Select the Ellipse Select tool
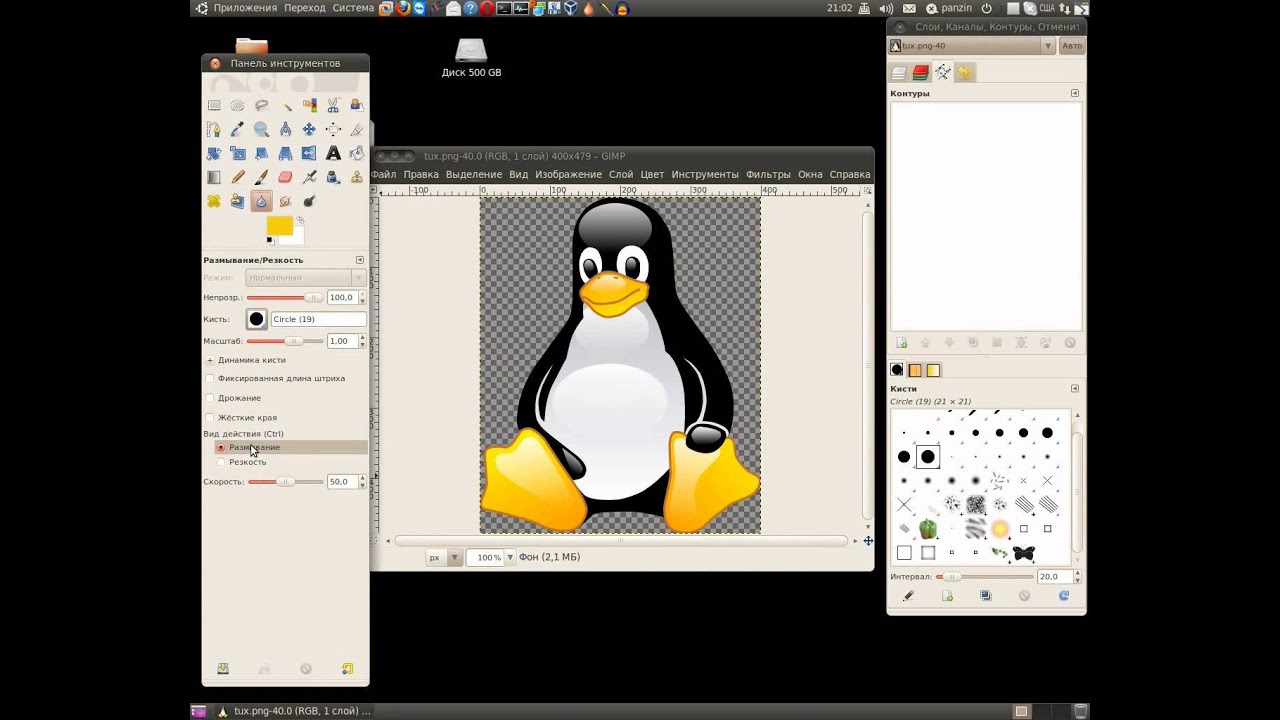 [x=237, y=105]
